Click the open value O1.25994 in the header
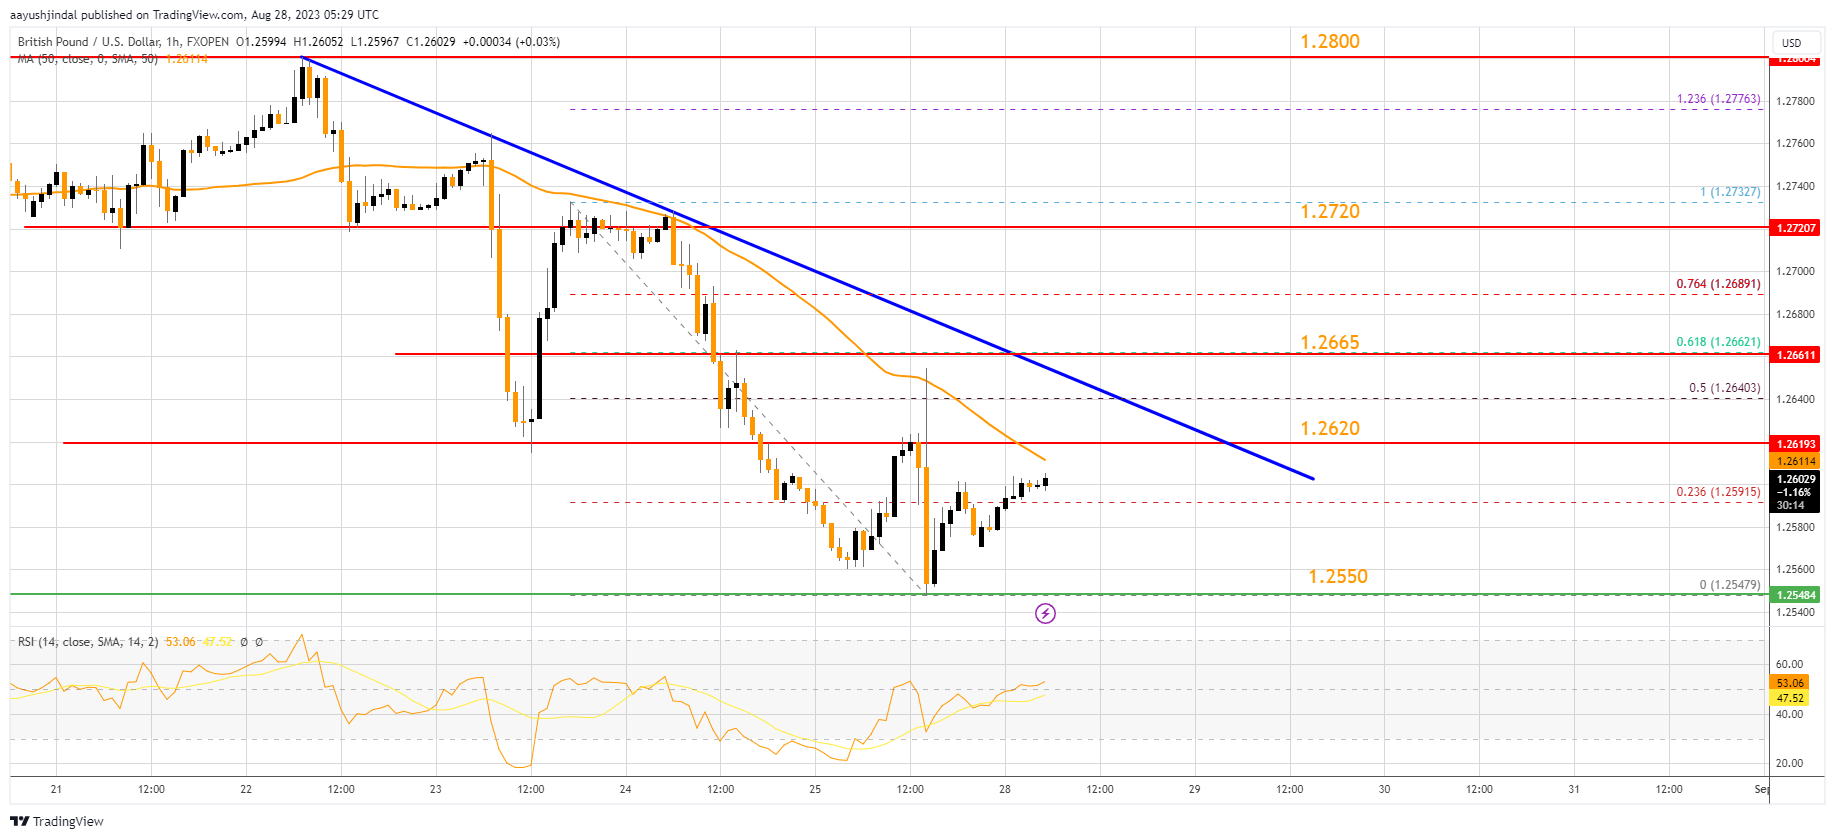This screenshot has height=839, width=1835. click(261, 42)
